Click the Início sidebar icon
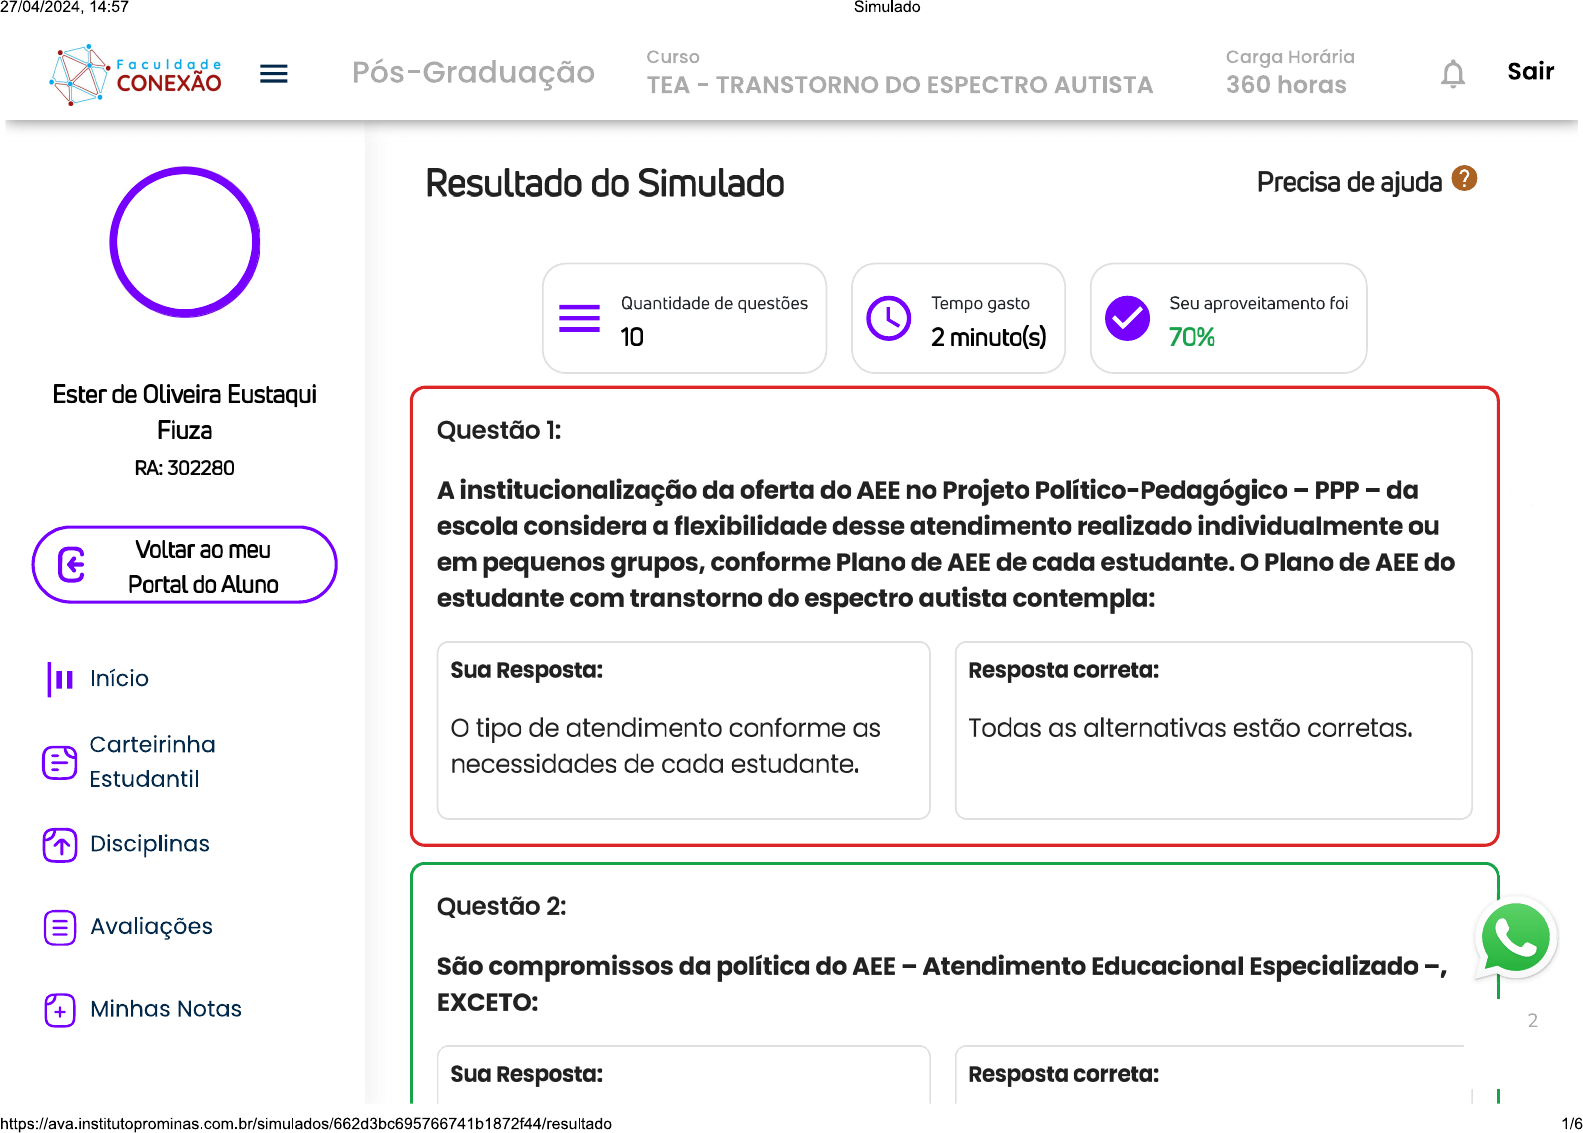 pyautogui.click(x=60, y=679)
